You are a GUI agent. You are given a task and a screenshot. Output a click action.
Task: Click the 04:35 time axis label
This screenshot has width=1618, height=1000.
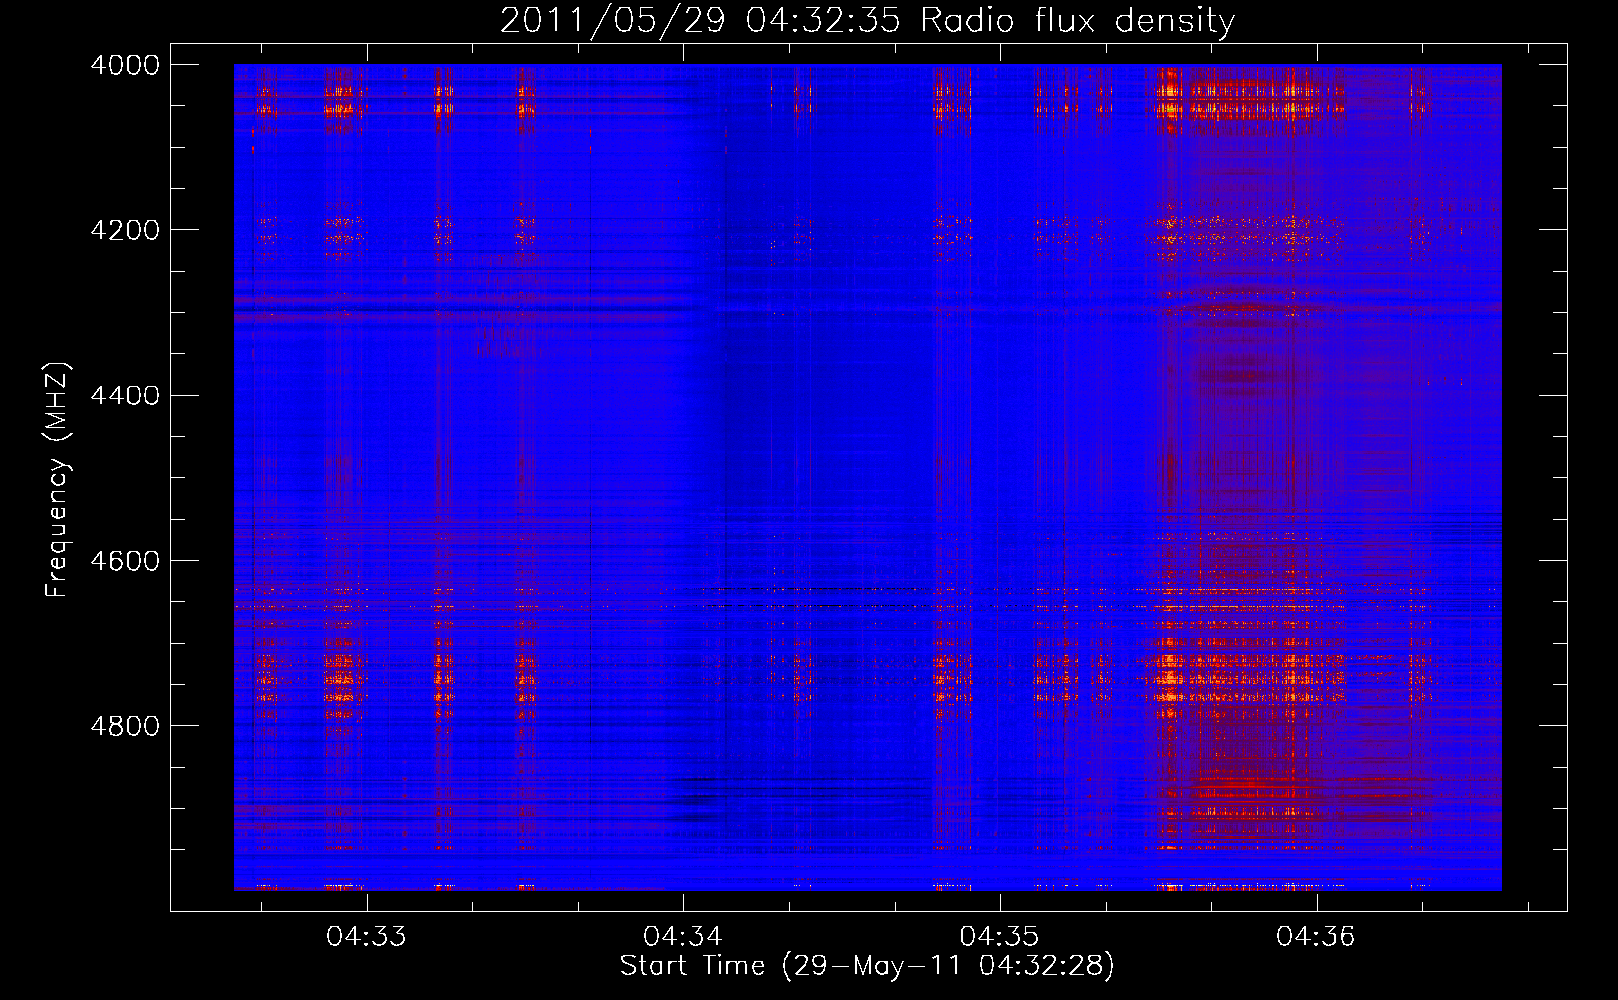tap(1000, 937)
